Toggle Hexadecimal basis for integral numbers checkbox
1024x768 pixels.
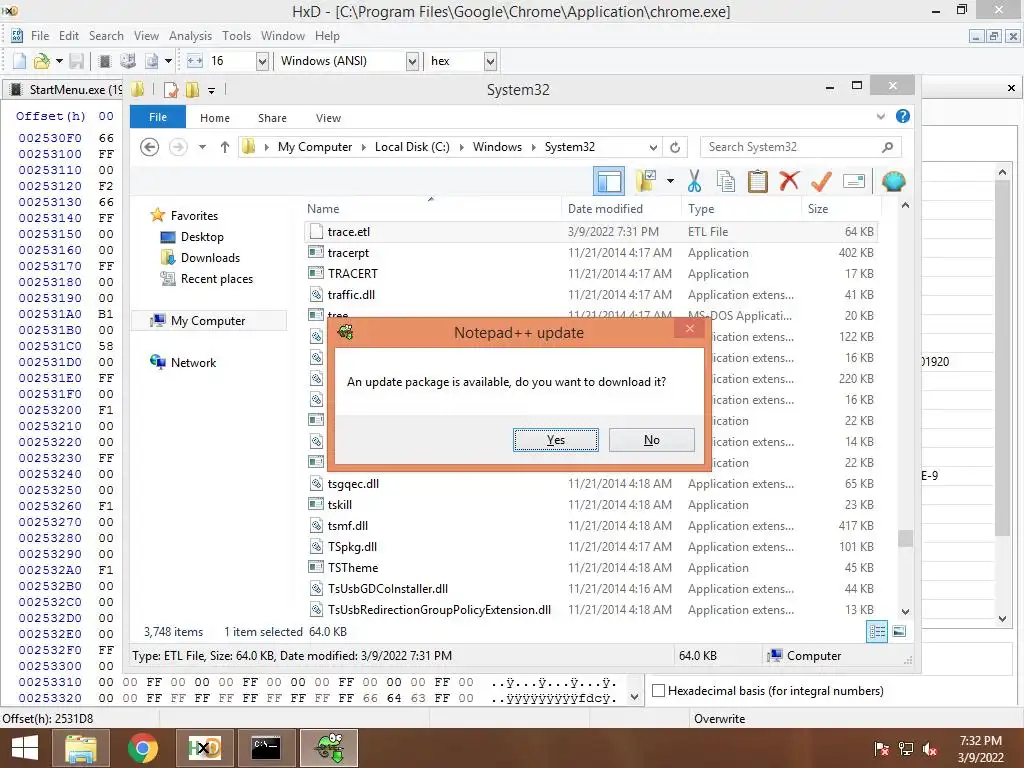click(x=659, y=690)
